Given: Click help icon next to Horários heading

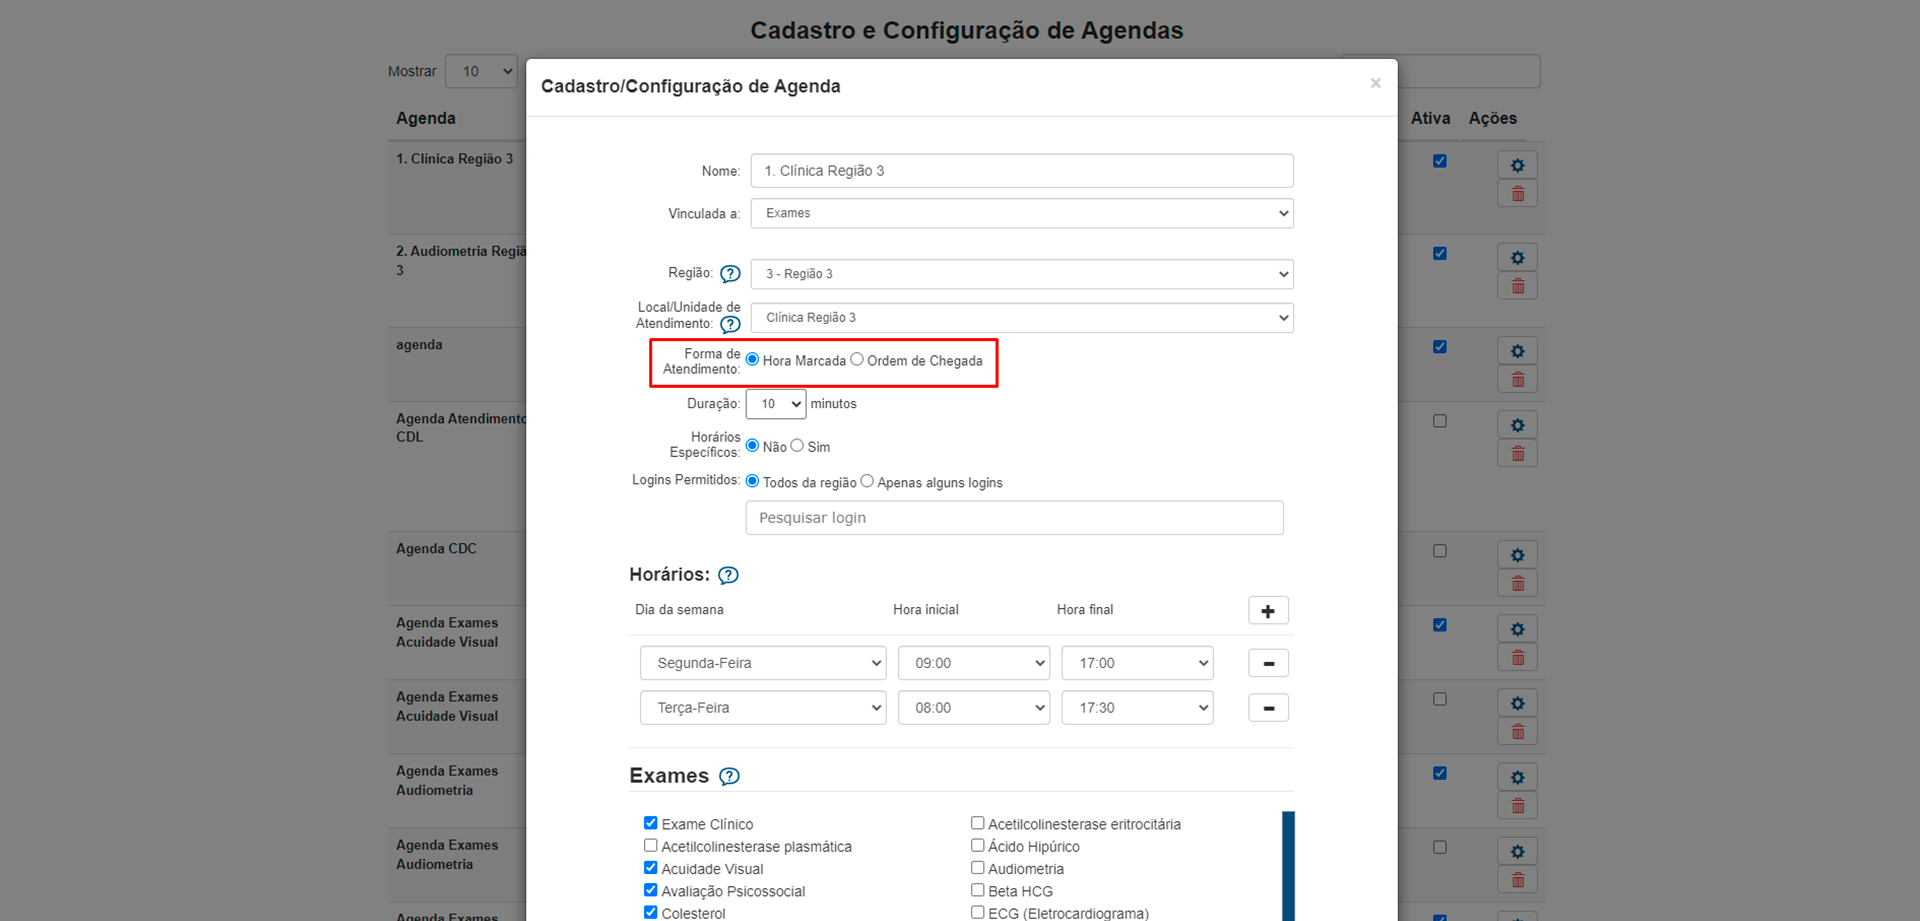Looking at the screenshot, I should [728, 575].
